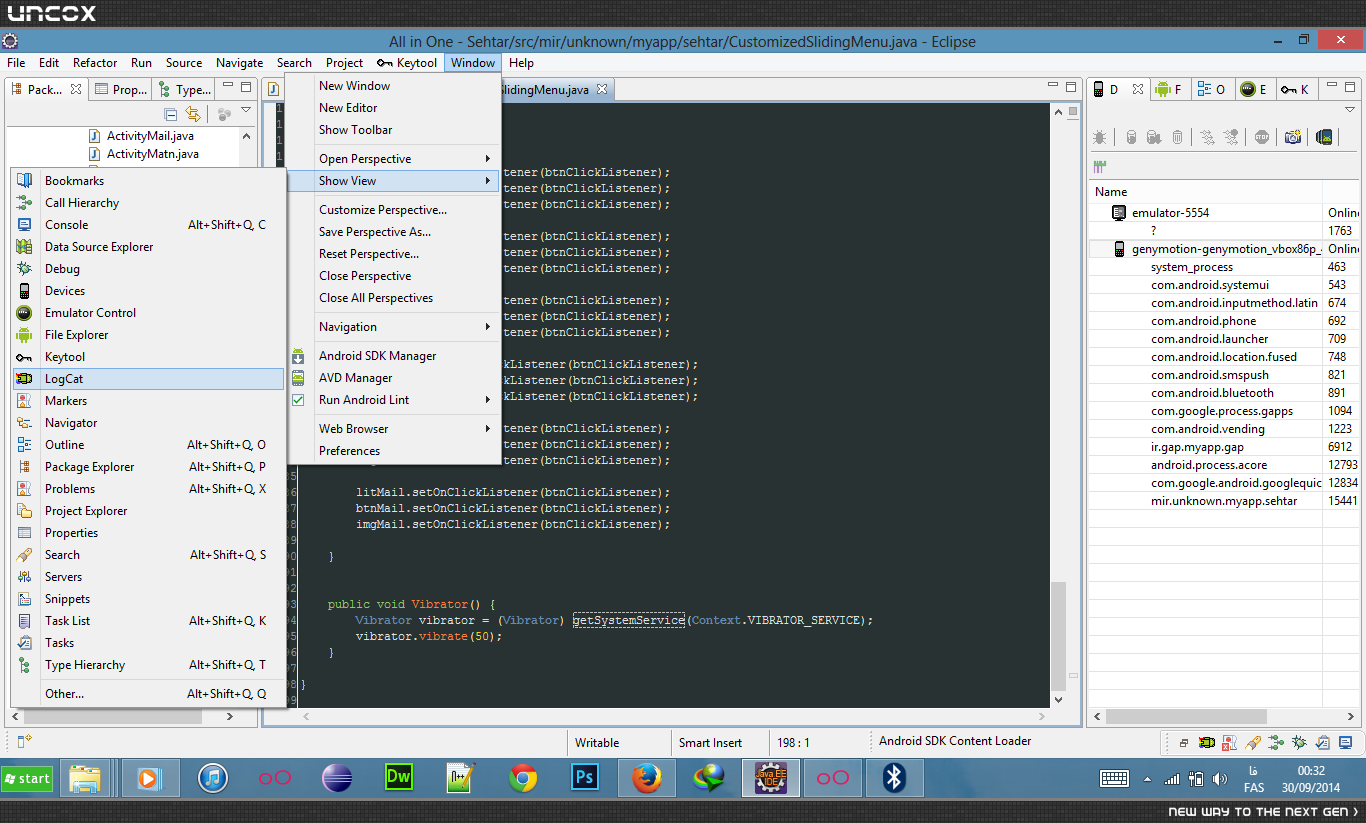Screen dimensions: 1366x823
Task: Click the Update Threads icon in Devices toolbar
Action: 1208,137
